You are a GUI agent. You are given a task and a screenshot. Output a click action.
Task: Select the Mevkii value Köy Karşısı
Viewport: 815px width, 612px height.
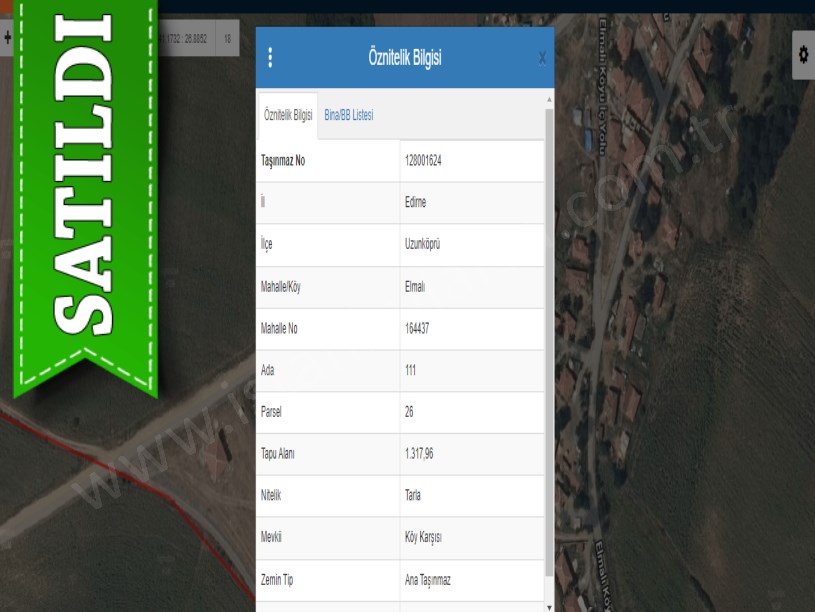click(423, 538)
